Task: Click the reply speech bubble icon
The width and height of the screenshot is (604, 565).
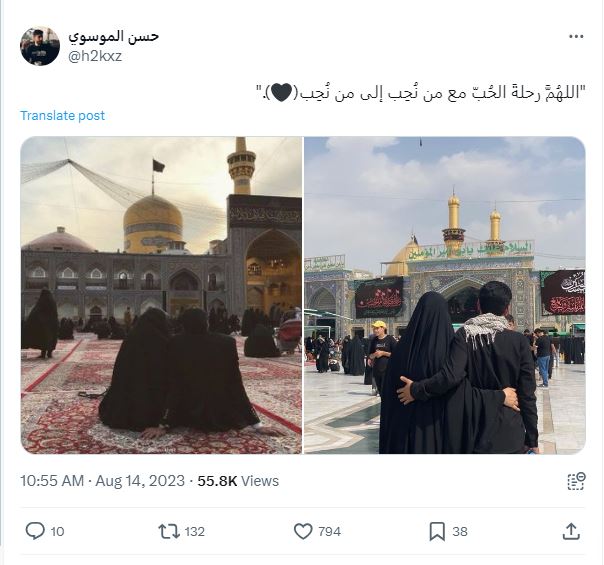Action: 35,531
